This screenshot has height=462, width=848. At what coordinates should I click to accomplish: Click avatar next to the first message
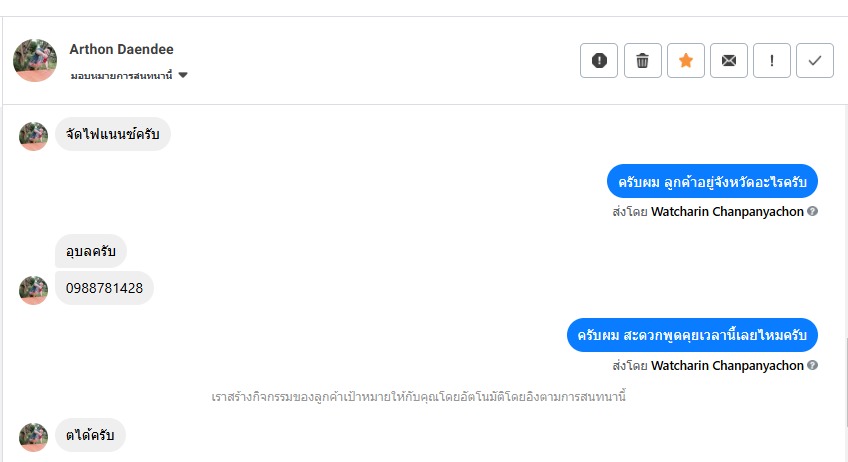(x=34, y=136)
